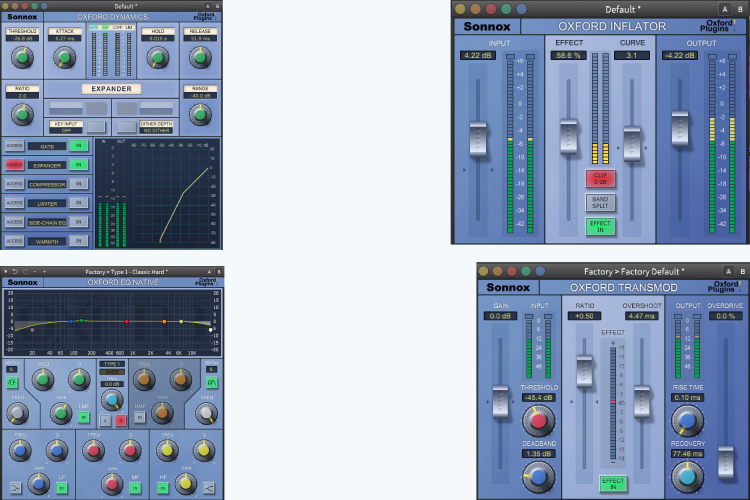Open Factory Default preset name in Oxford Transmod
Screen dimensions: 750x500
pos(634,272)
